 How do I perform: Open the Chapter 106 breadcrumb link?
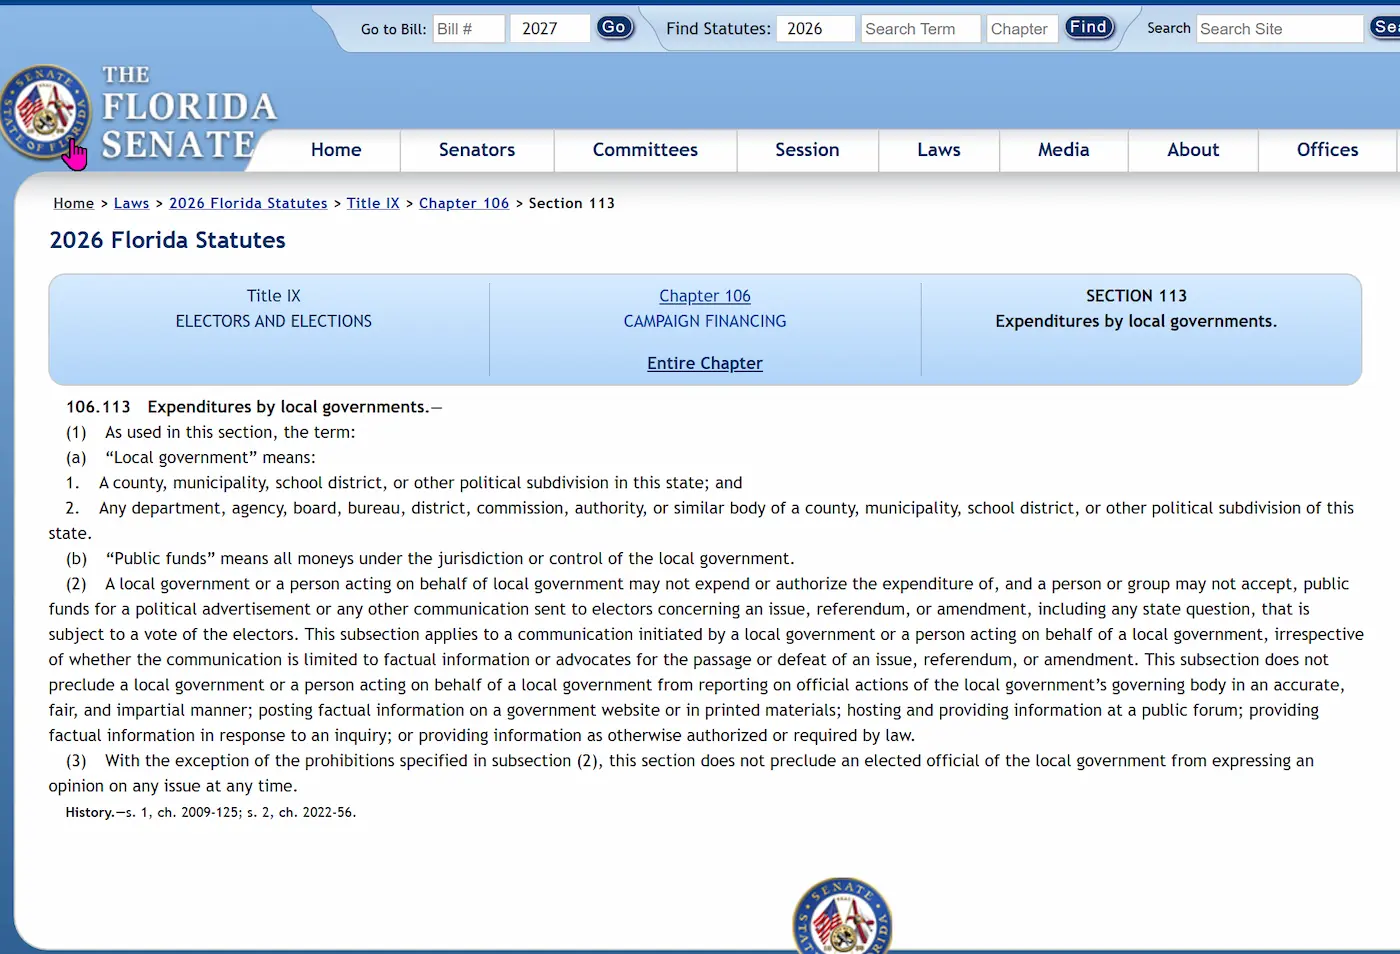[464, 203]
